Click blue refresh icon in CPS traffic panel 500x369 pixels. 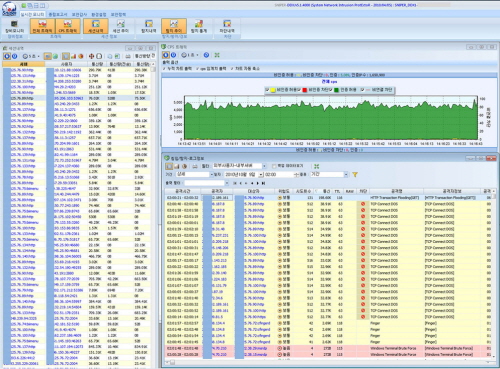[206, 55]
